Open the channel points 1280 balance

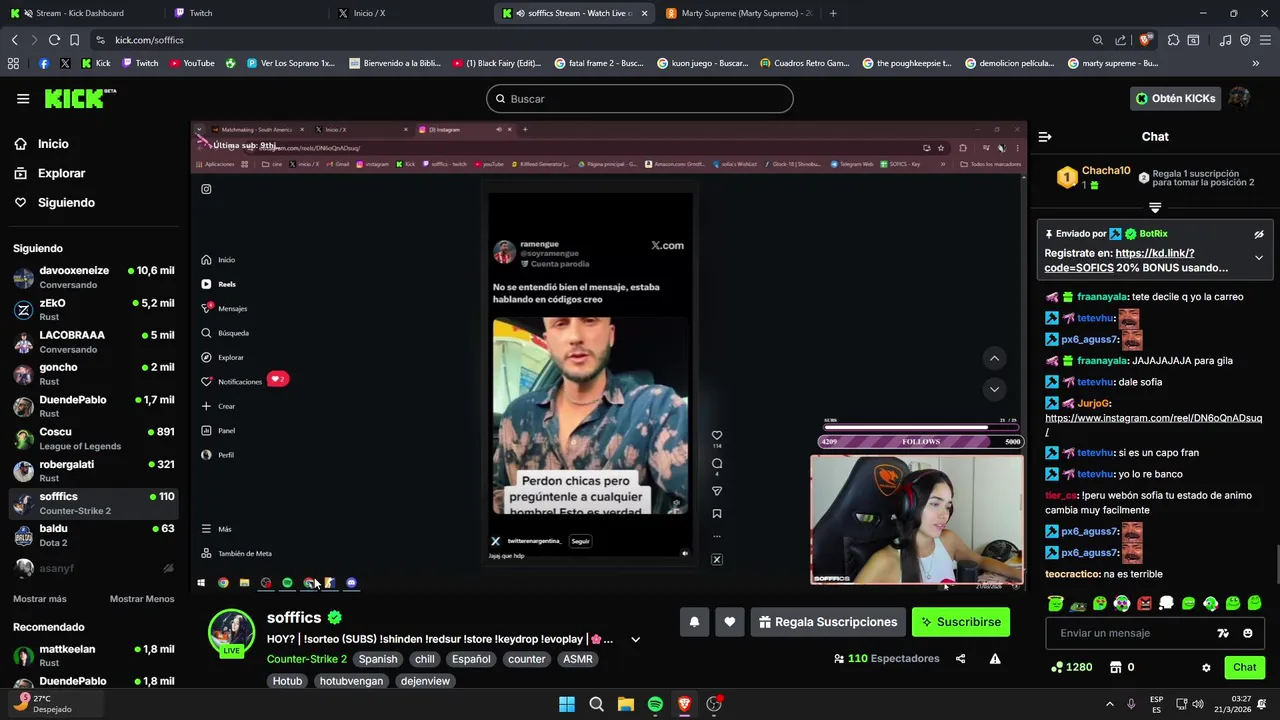(1071, 667)
